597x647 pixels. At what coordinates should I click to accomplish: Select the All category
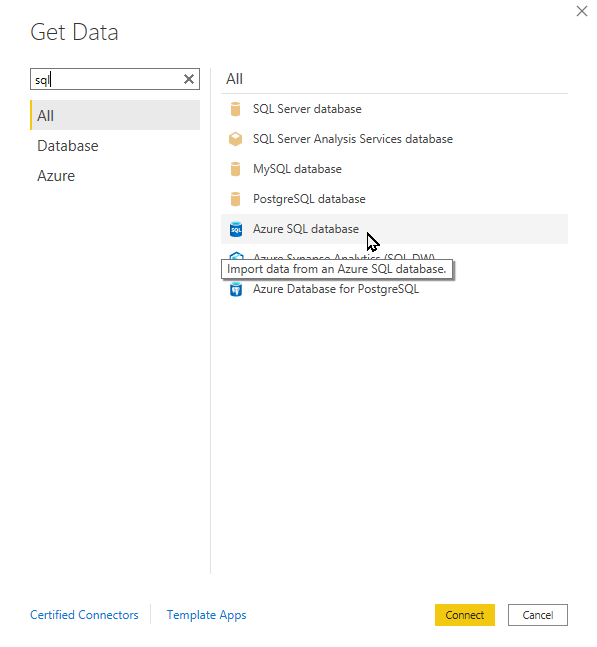115,115
